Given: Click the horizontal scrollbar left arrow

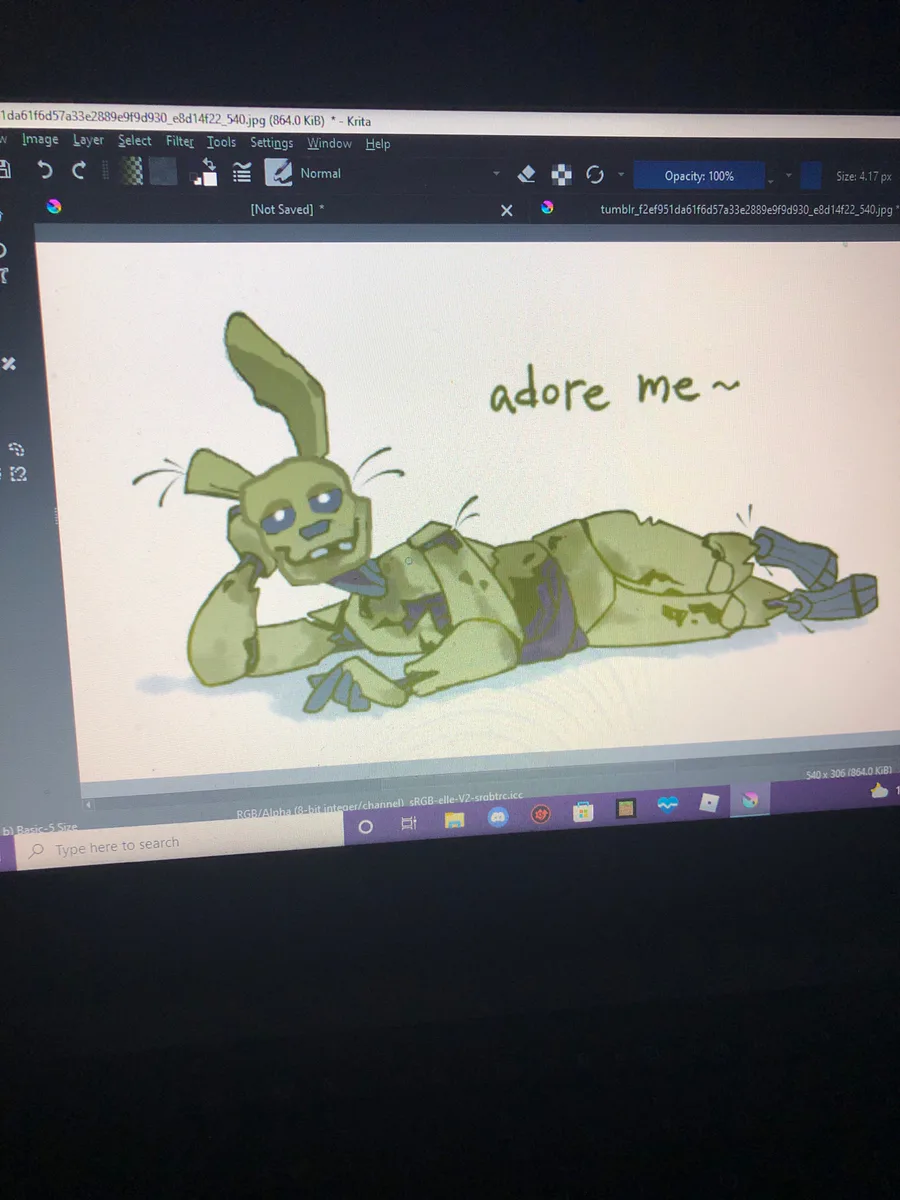Looking at the screenshot, I should (88, 805).
